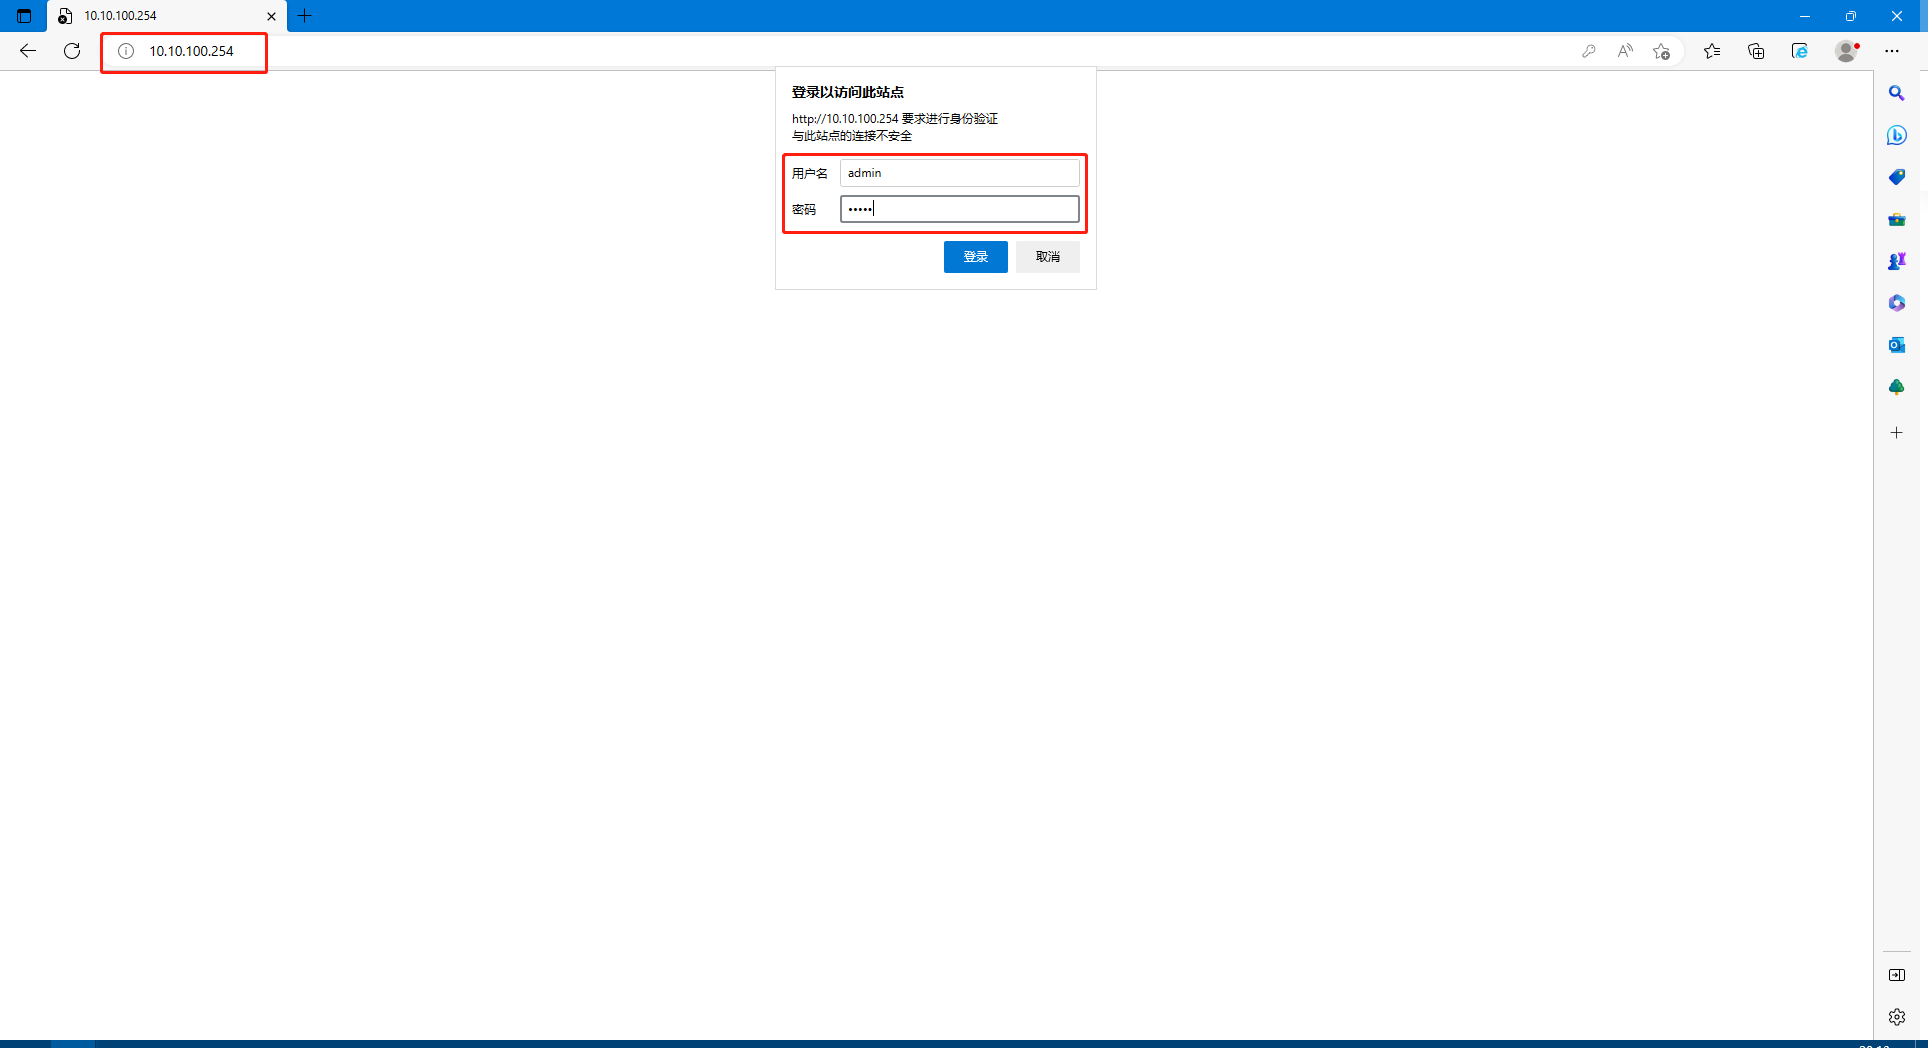Open the Collections panel icon
Viewport: 1928px width, 1048px height.
click(1756, 51)
